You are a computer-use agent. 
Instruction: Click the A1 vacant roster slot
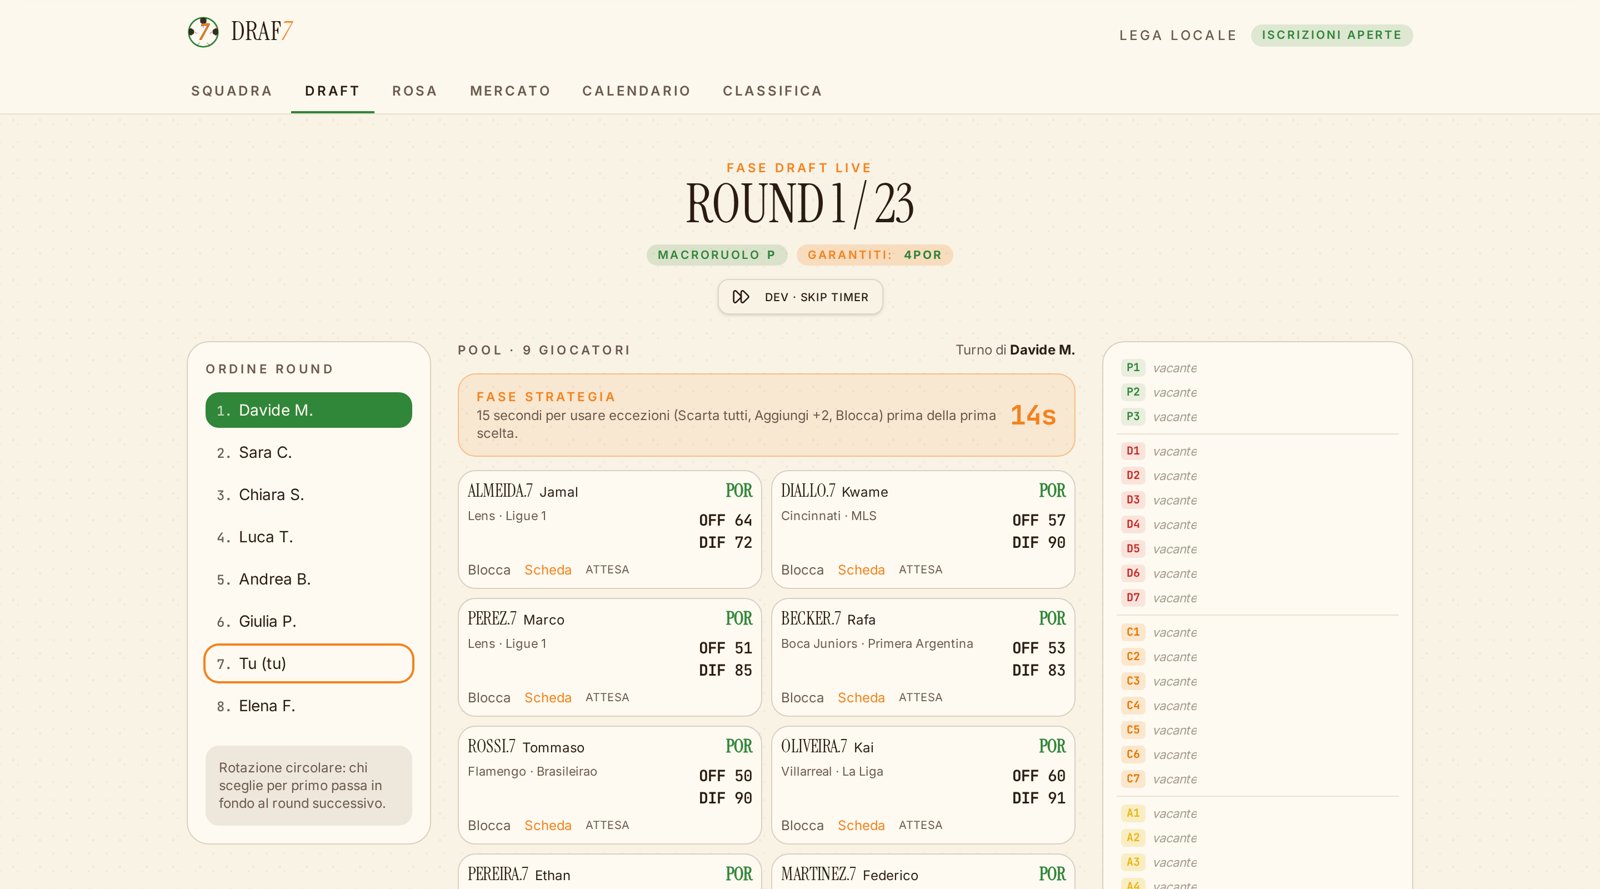(1258, 814)
